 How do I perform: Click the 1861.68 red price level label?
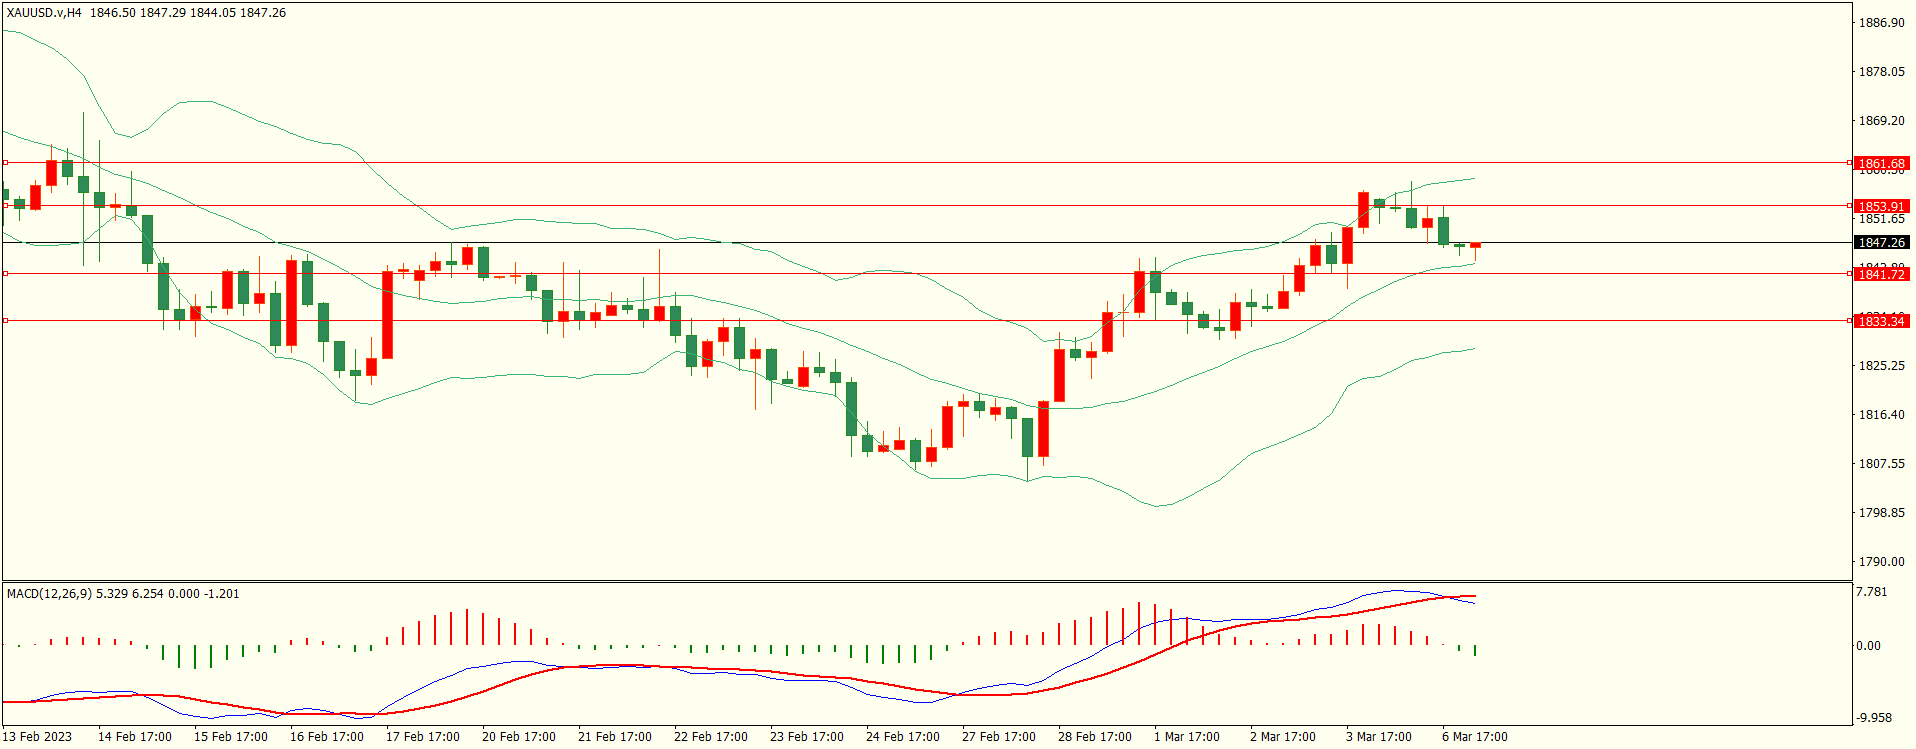click(x=1881, y=163)
